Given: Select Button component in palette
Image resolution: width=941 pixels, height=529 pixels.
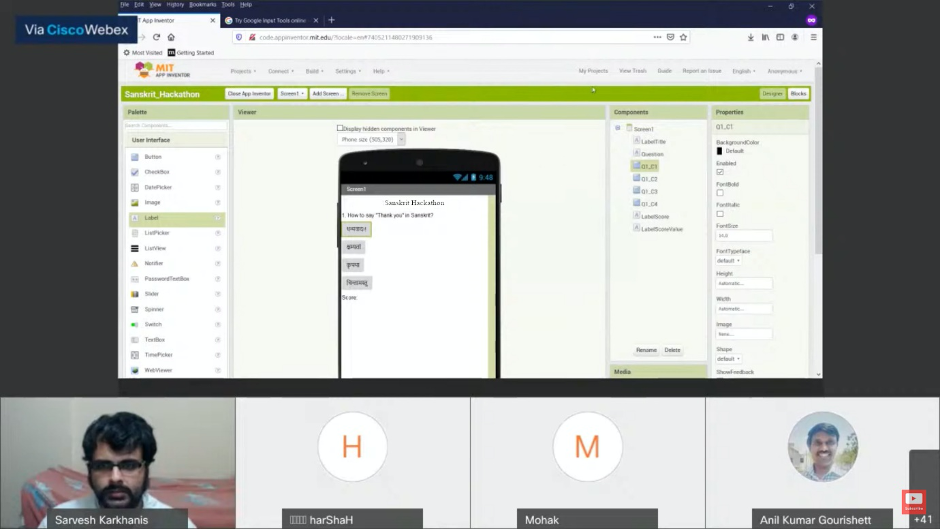Looking at the screenshot, I should [x=152, y=157].
